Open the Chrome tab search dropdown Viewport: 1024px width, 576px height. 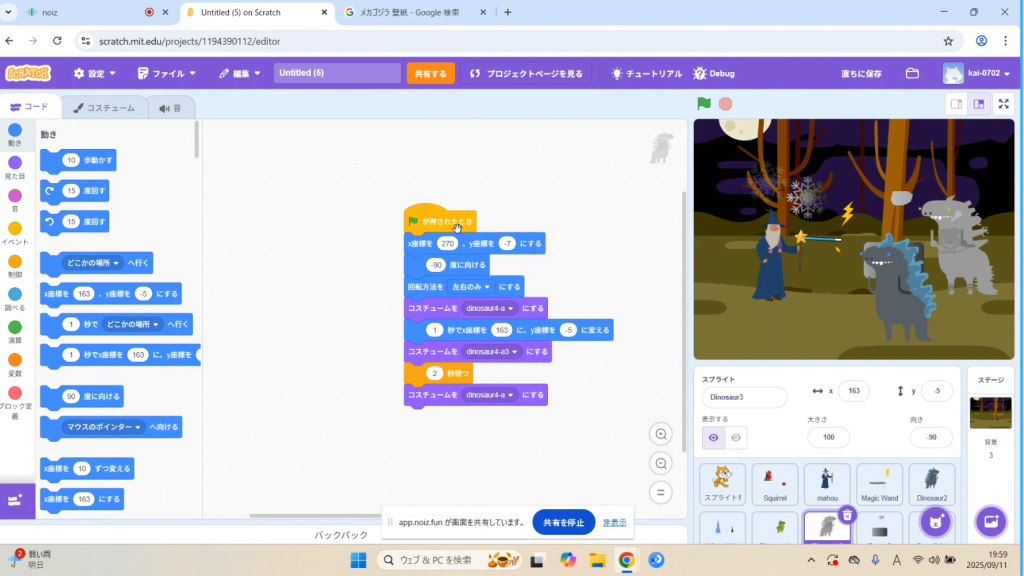pos(8,12)
